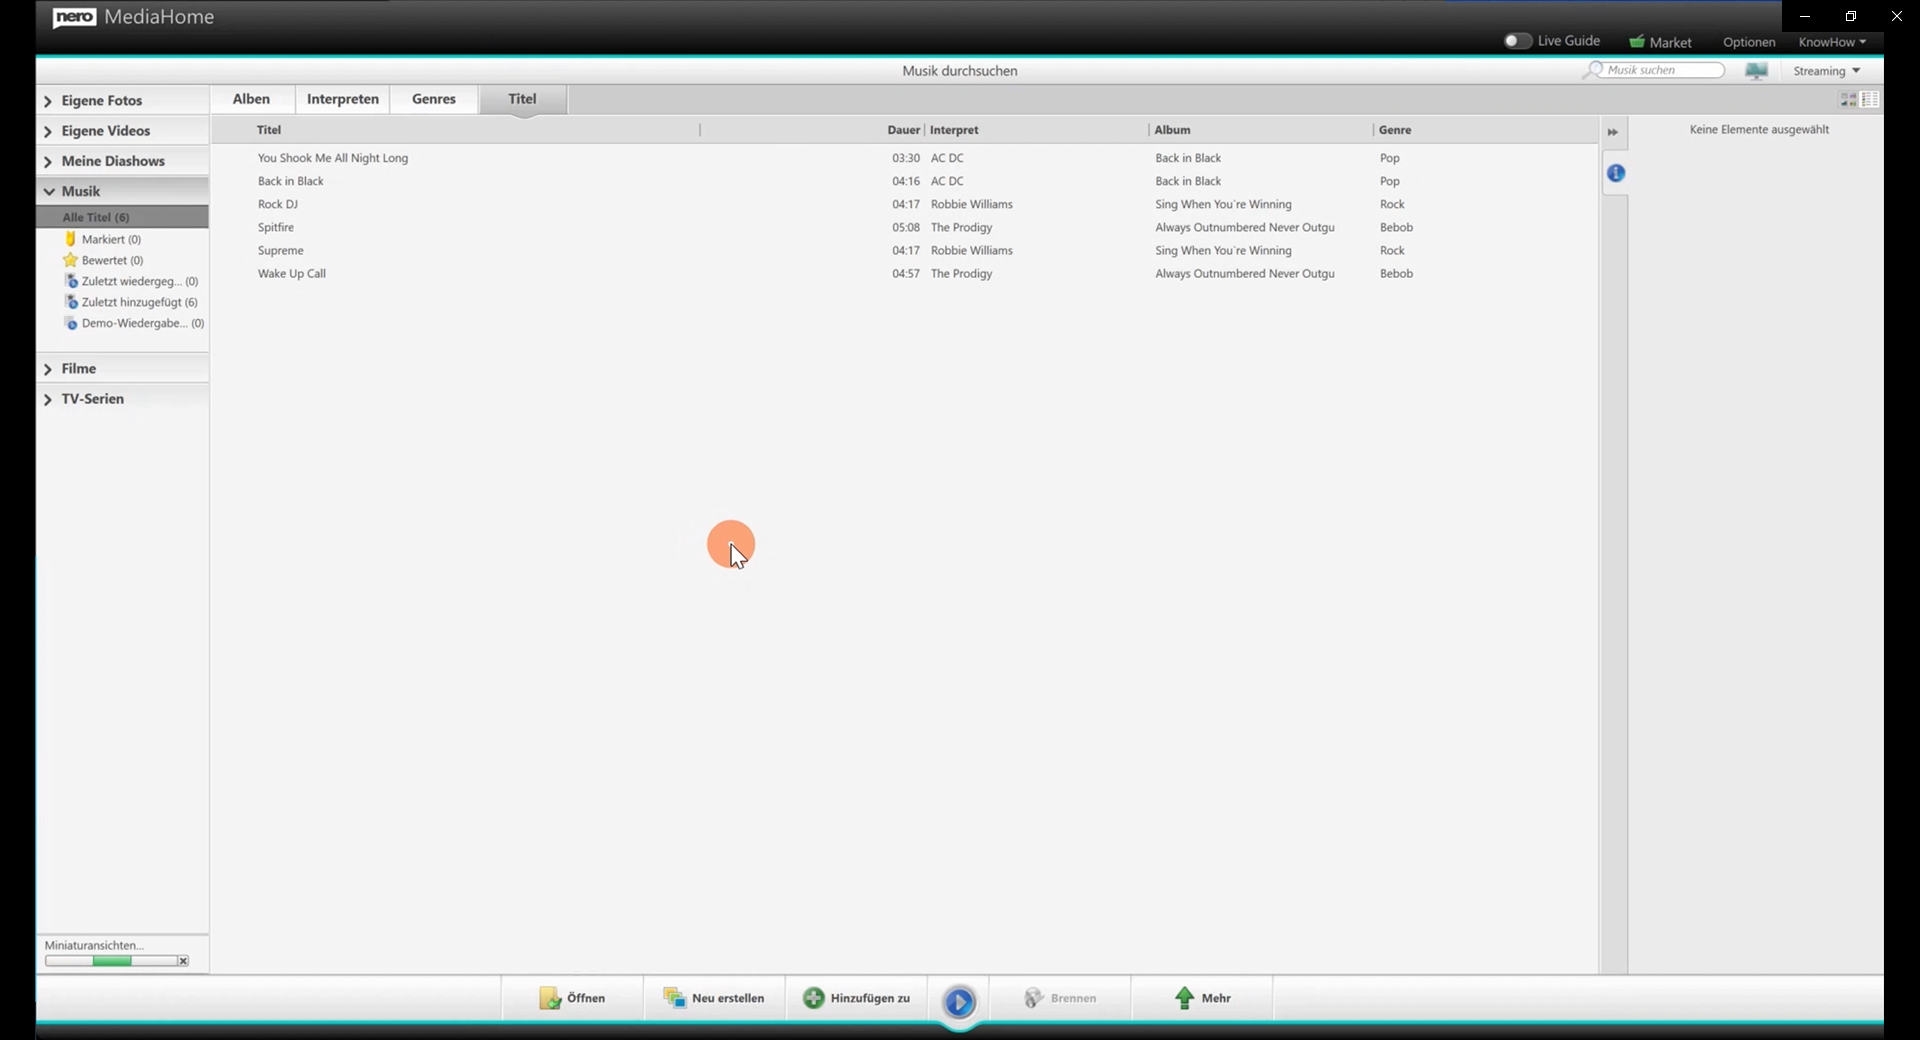
Task: Toggle the Live Guide switch
Action: (x=1517, y=41)
